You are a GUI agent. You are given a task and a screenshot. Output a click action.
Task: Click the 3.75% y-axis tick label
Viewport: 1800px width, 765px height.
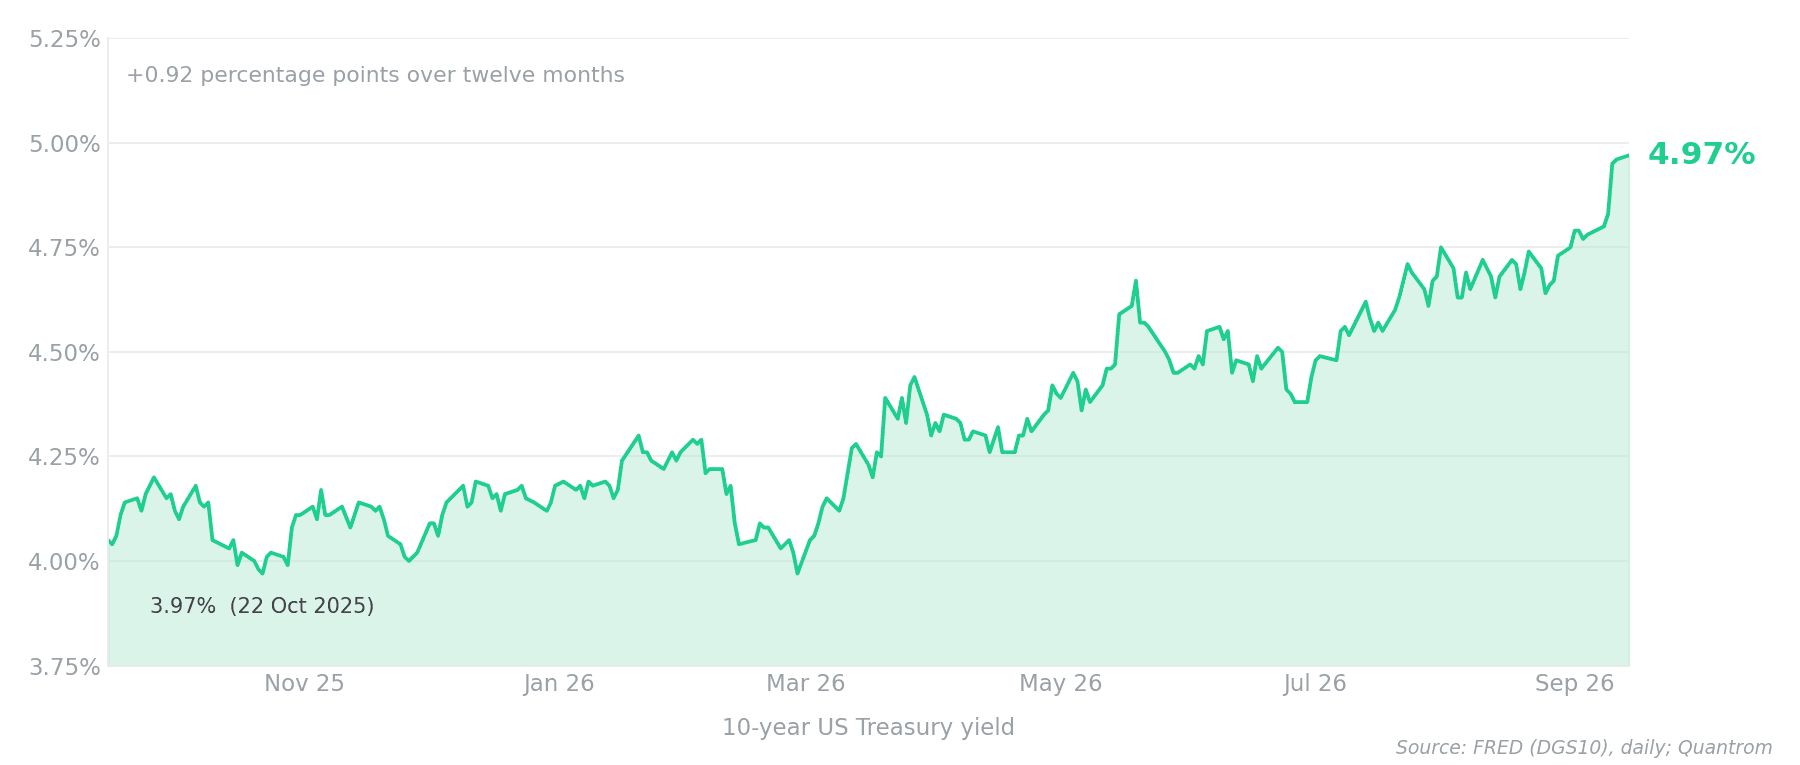65,667
